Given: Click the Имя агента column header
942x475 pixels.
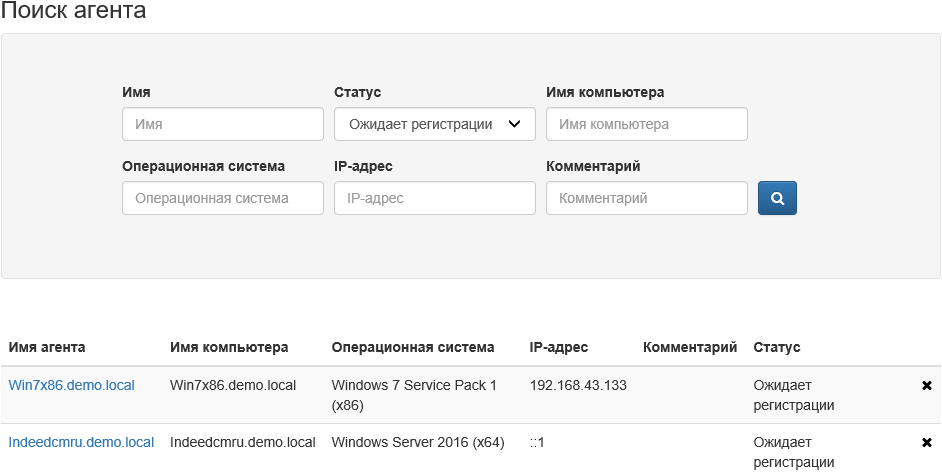Looking at the screenshot, I should 47,347.
